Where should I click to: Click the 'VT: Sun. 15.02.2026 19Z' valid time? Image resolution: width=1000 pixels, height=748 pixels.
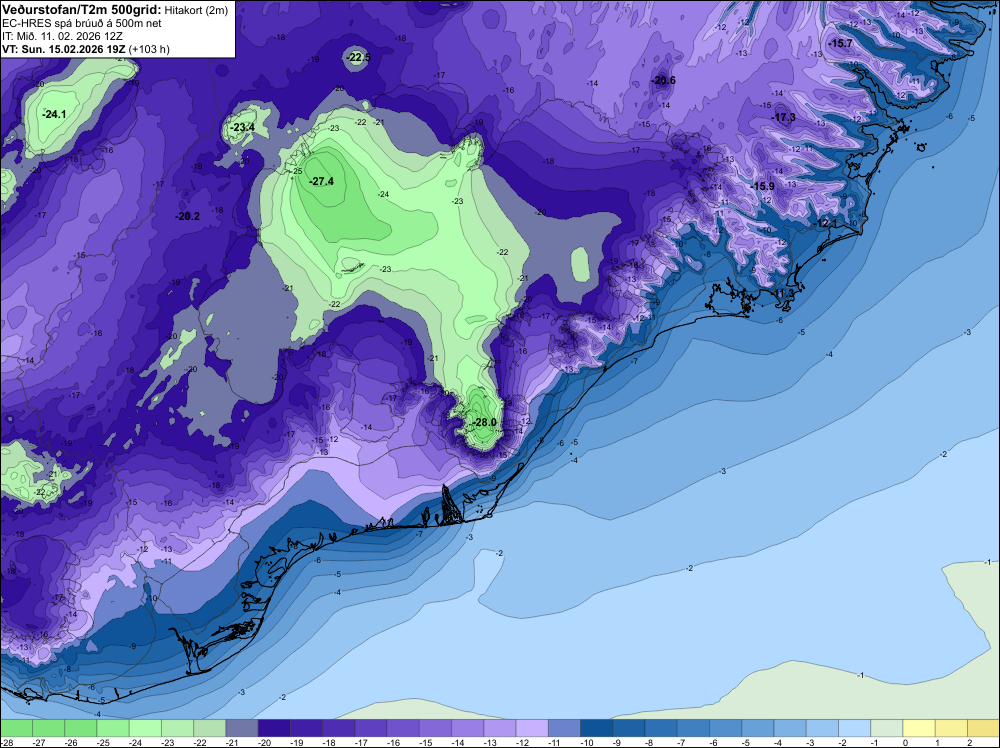pos(64,49)
